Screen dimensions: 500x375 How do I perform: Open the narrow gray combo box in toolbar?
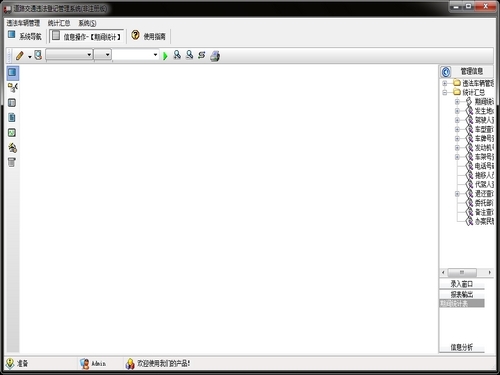click(102, 54)
